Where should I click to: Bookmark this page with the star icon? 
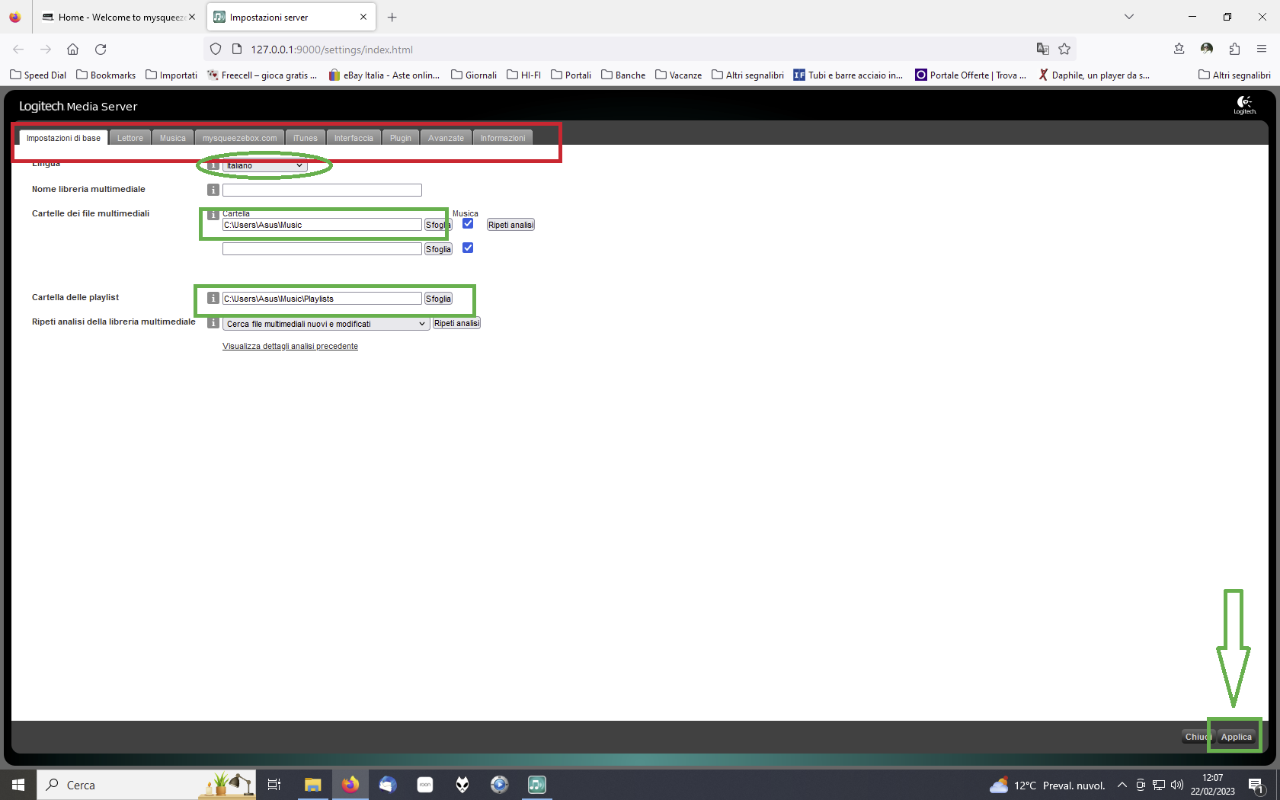pyautogui.click(x=1064, y=49)
